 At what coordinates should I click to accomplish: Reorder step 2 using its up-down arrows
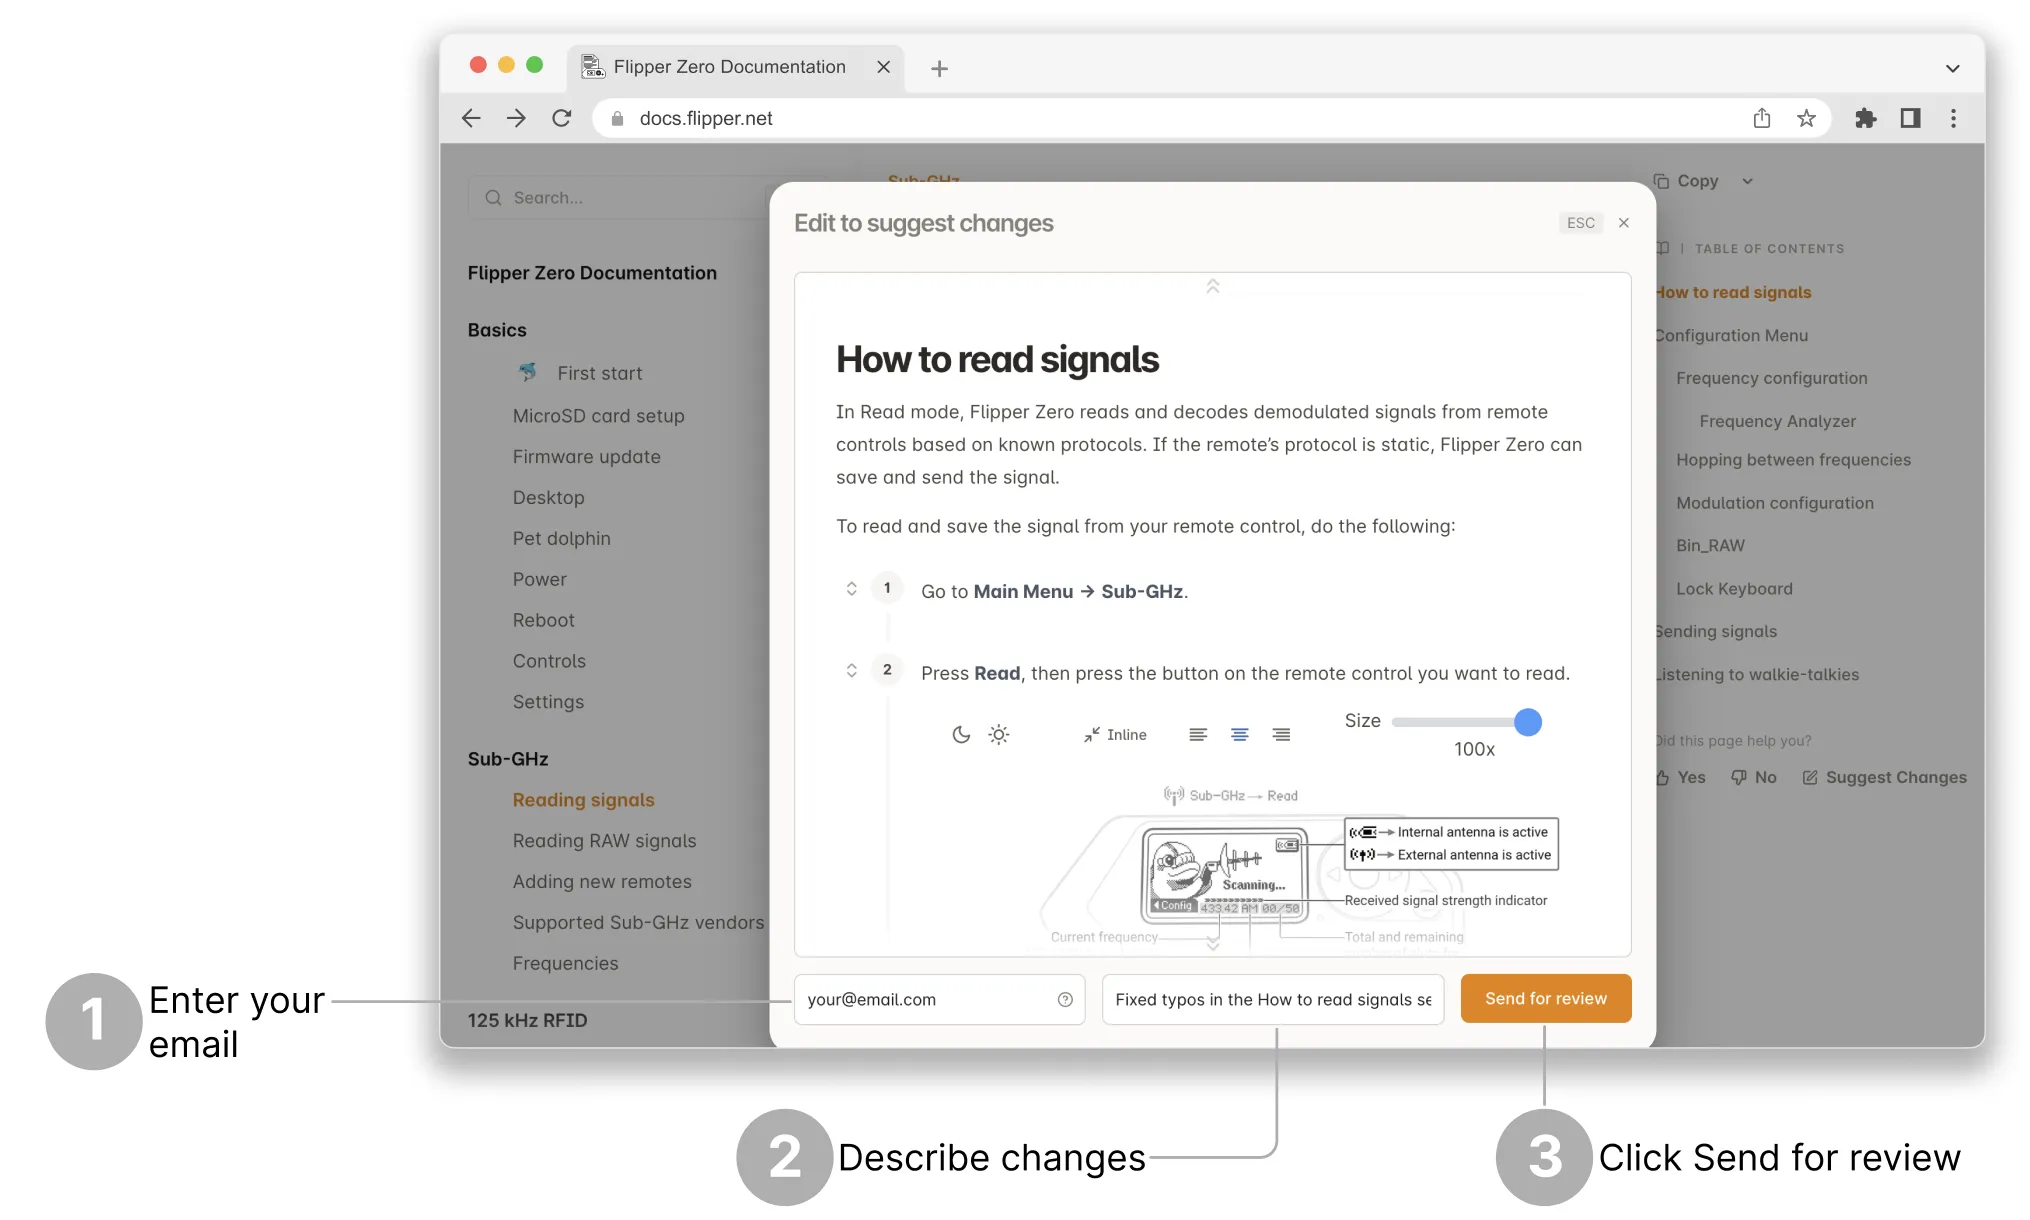851,671
